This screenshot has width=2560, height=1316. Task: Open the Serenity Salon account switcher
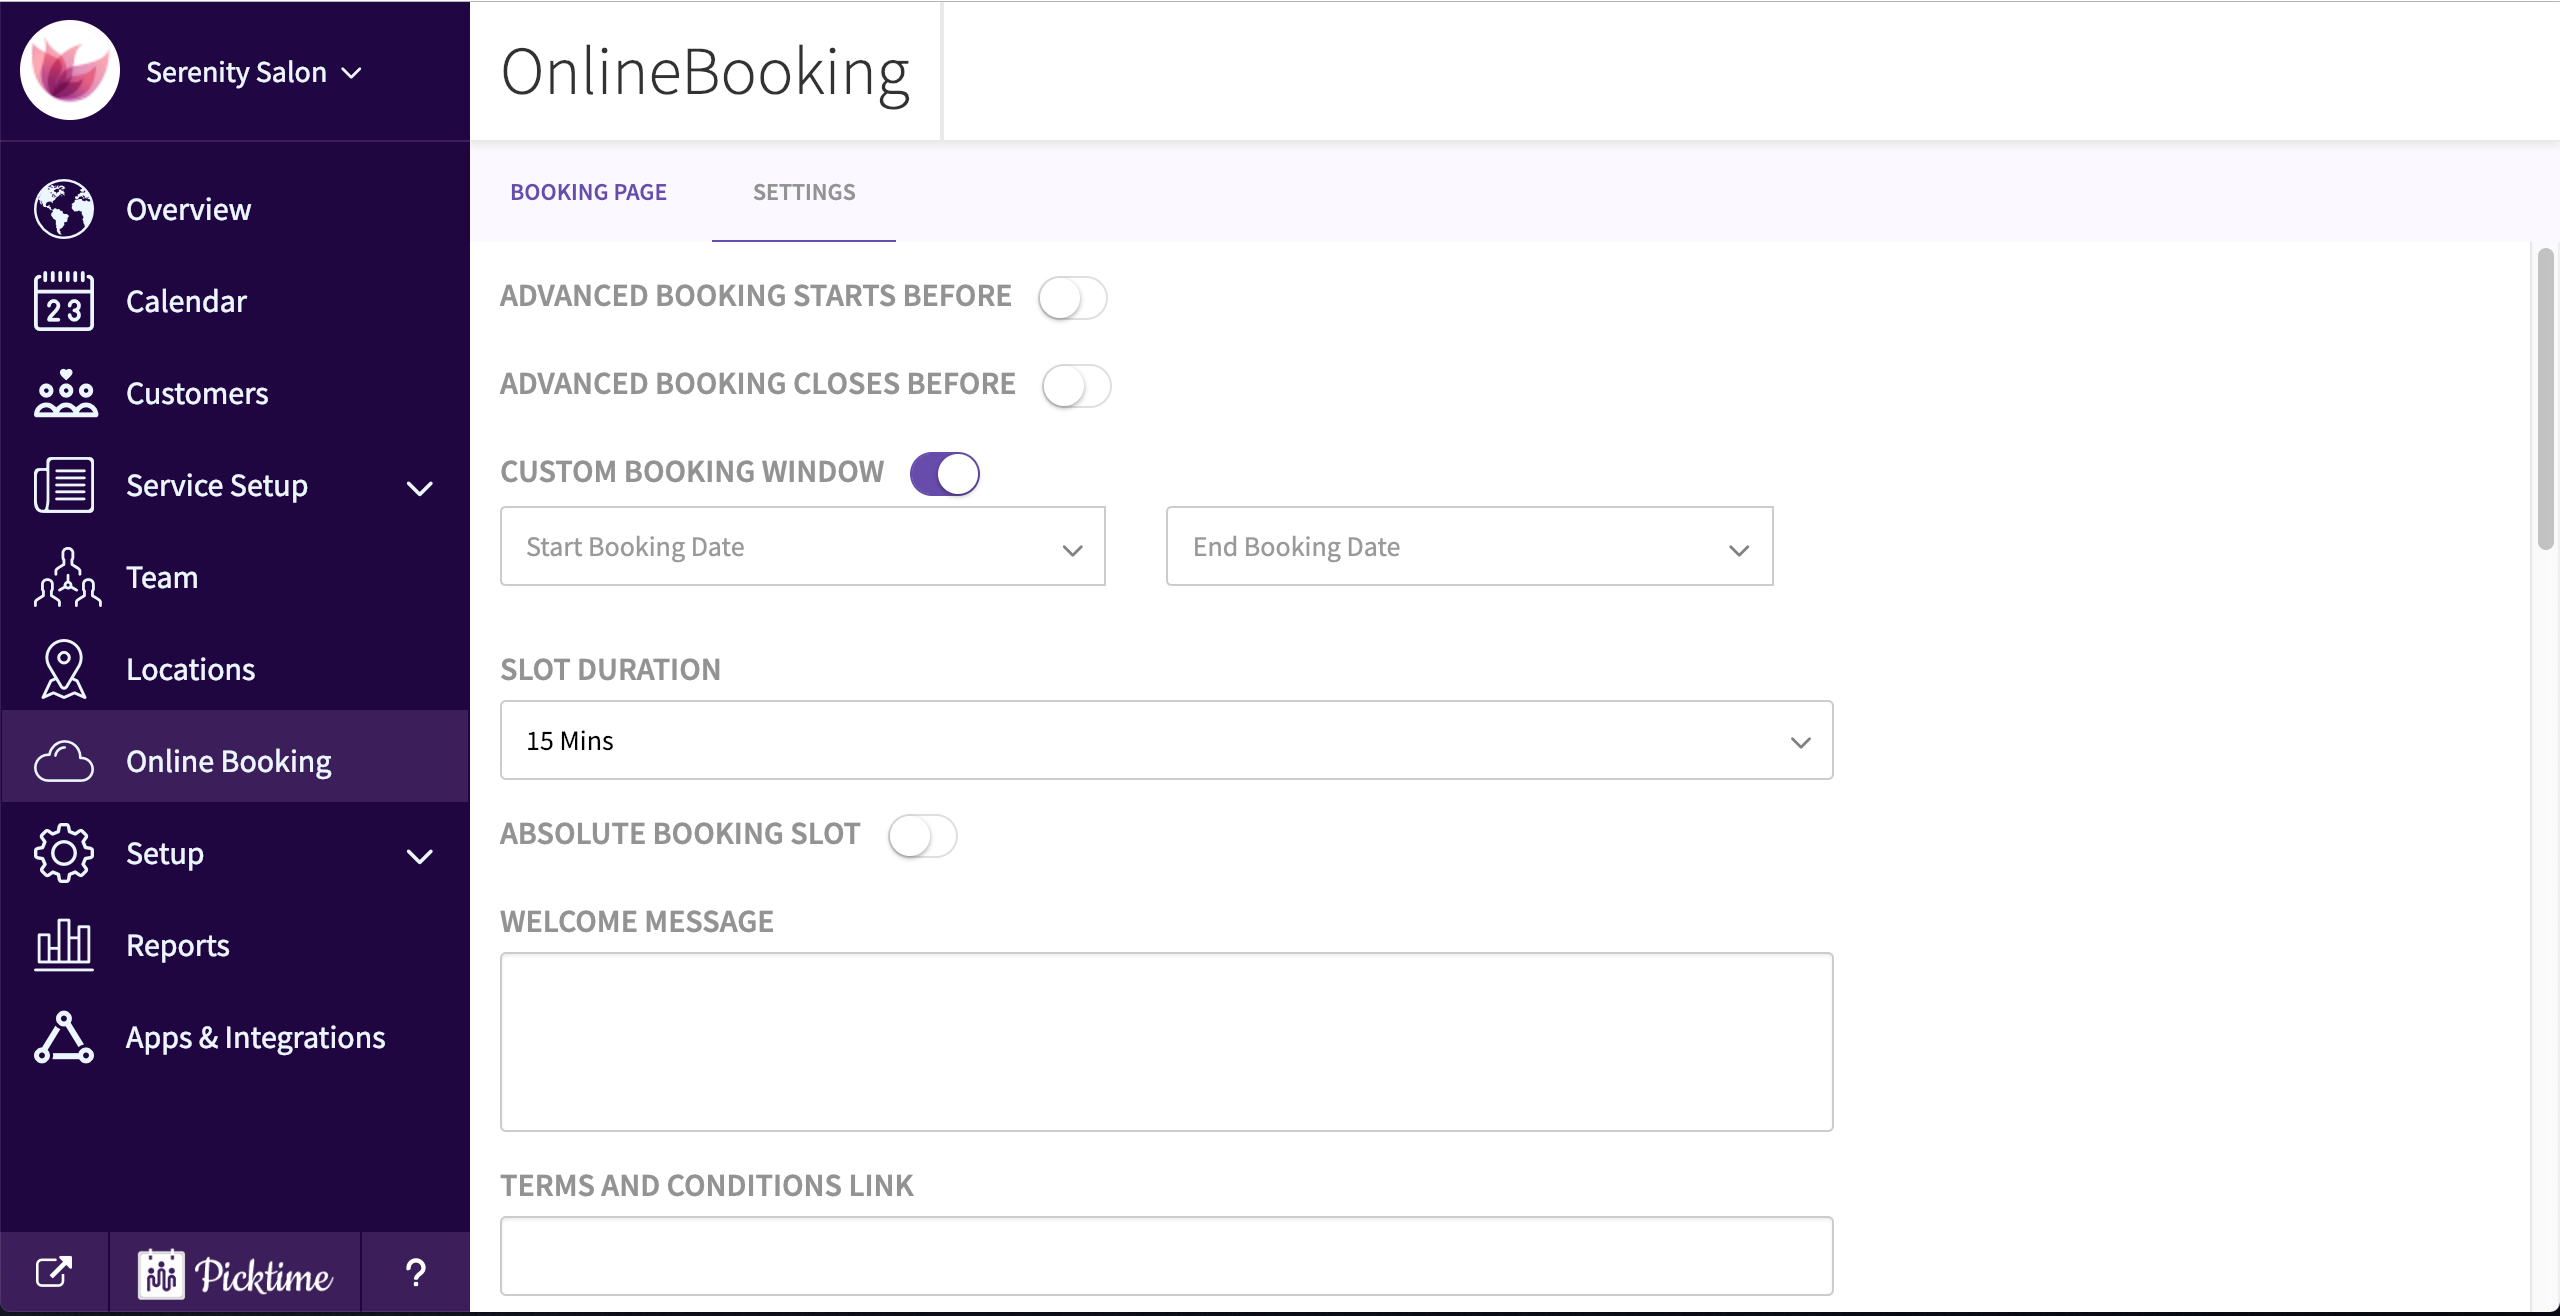click(x=251, y=71)
